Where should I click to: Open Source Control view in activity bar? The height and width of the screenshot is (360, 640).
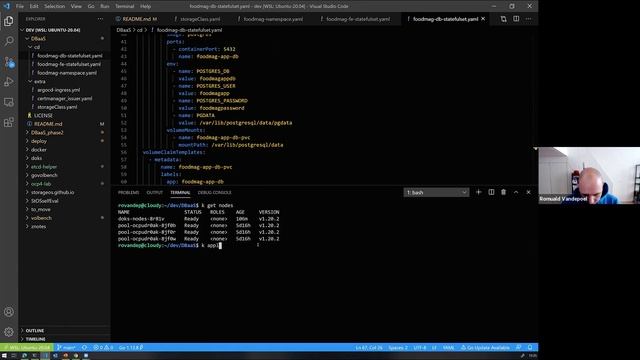click(x=9, y=62)
